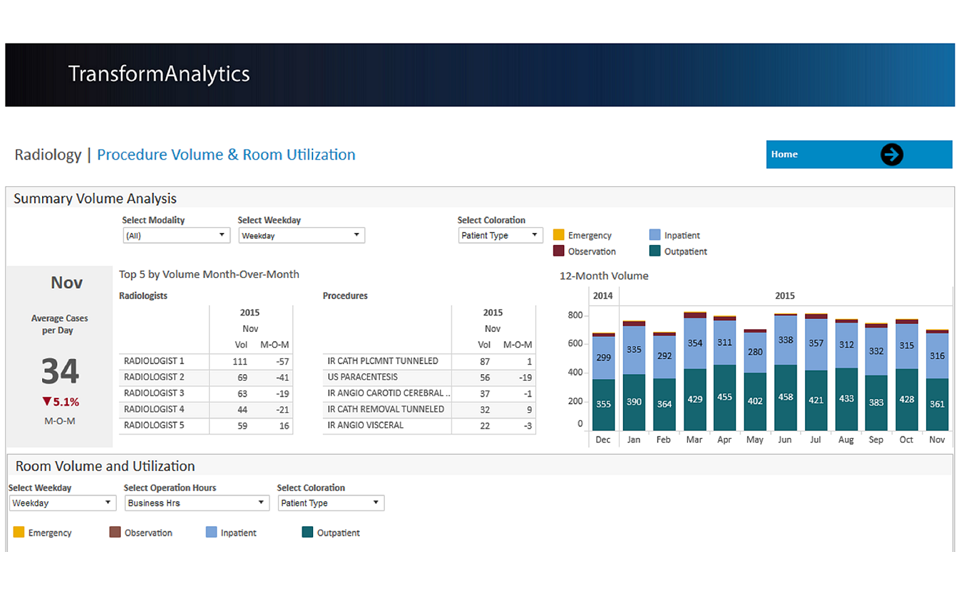This screenshot has height=592, width=960.
Task: Click the TransformAnalytics header title
Action: click(159, 73)
